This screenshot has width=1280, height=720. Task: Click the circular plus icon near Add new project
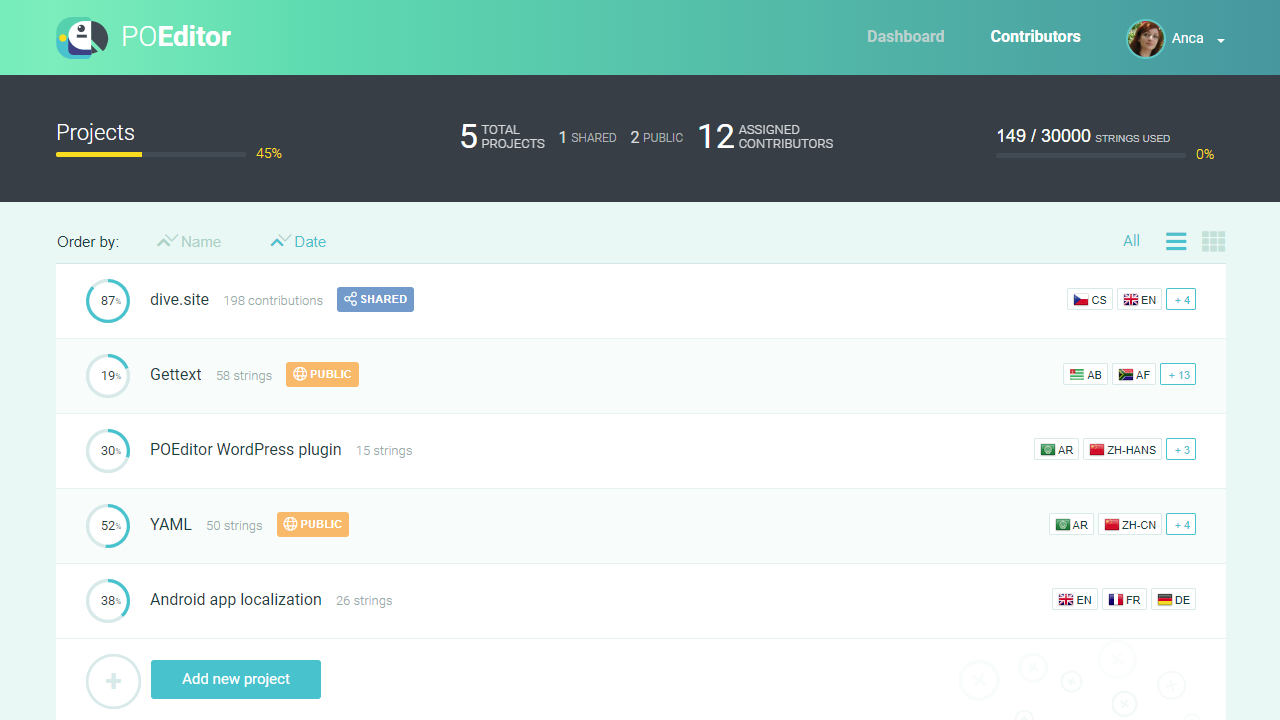pyautogui.click(x=113, y=680)
